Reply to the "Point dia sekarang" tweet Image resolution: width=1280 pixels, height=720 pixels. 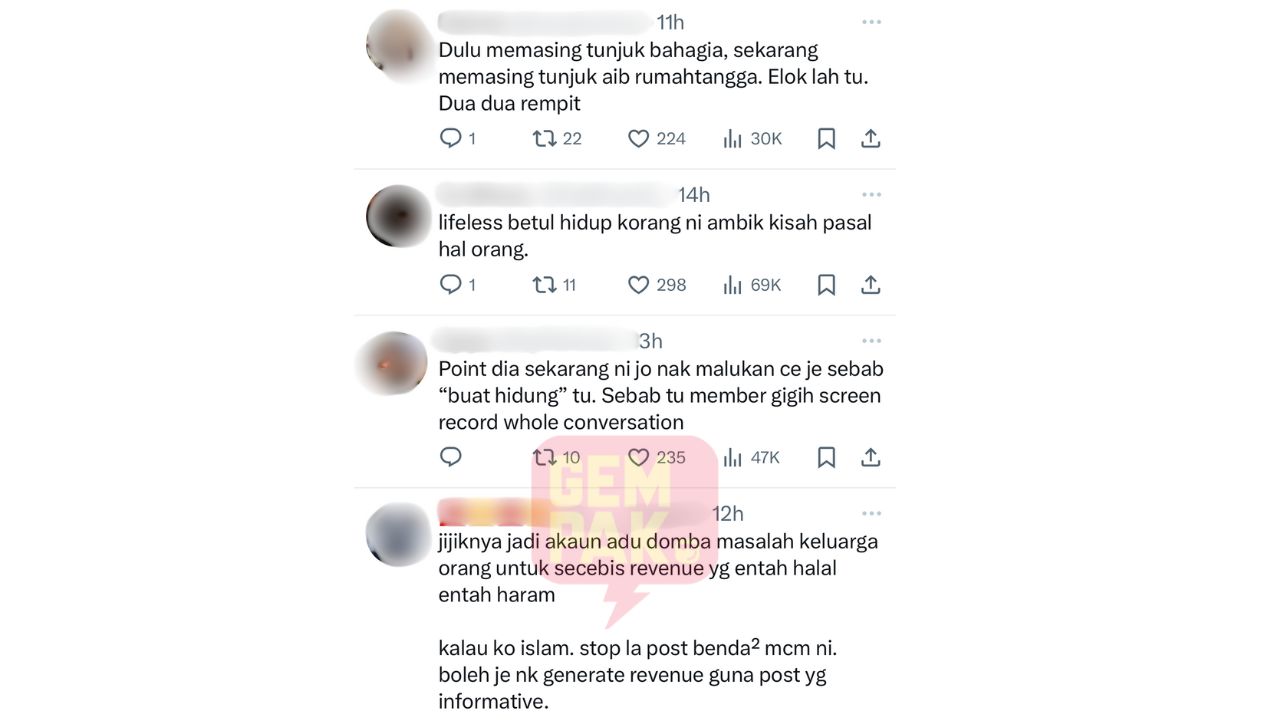(451, 457)
